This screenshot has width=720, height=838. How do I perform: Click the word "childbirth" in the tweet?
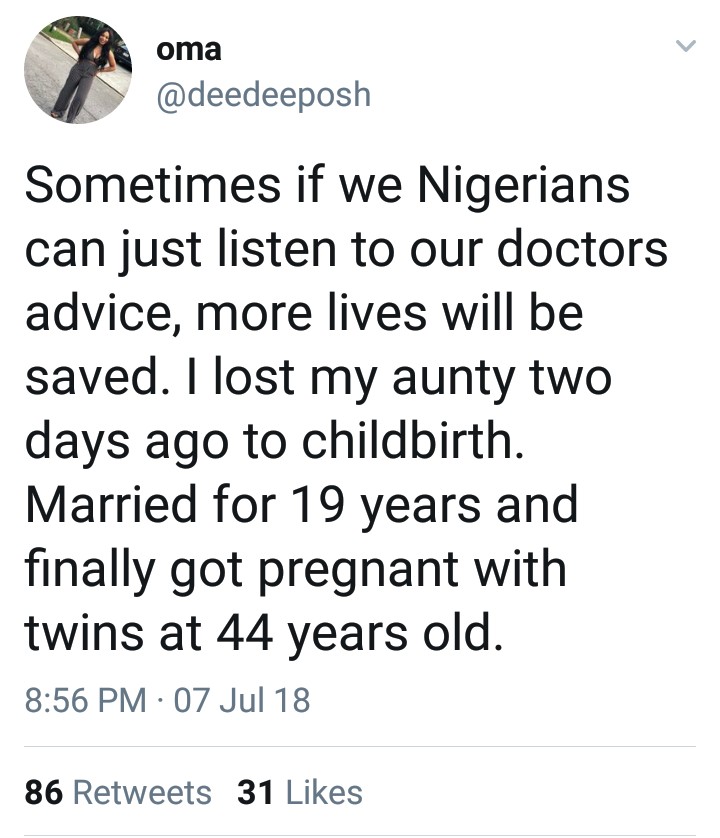[x=406, y=442]
